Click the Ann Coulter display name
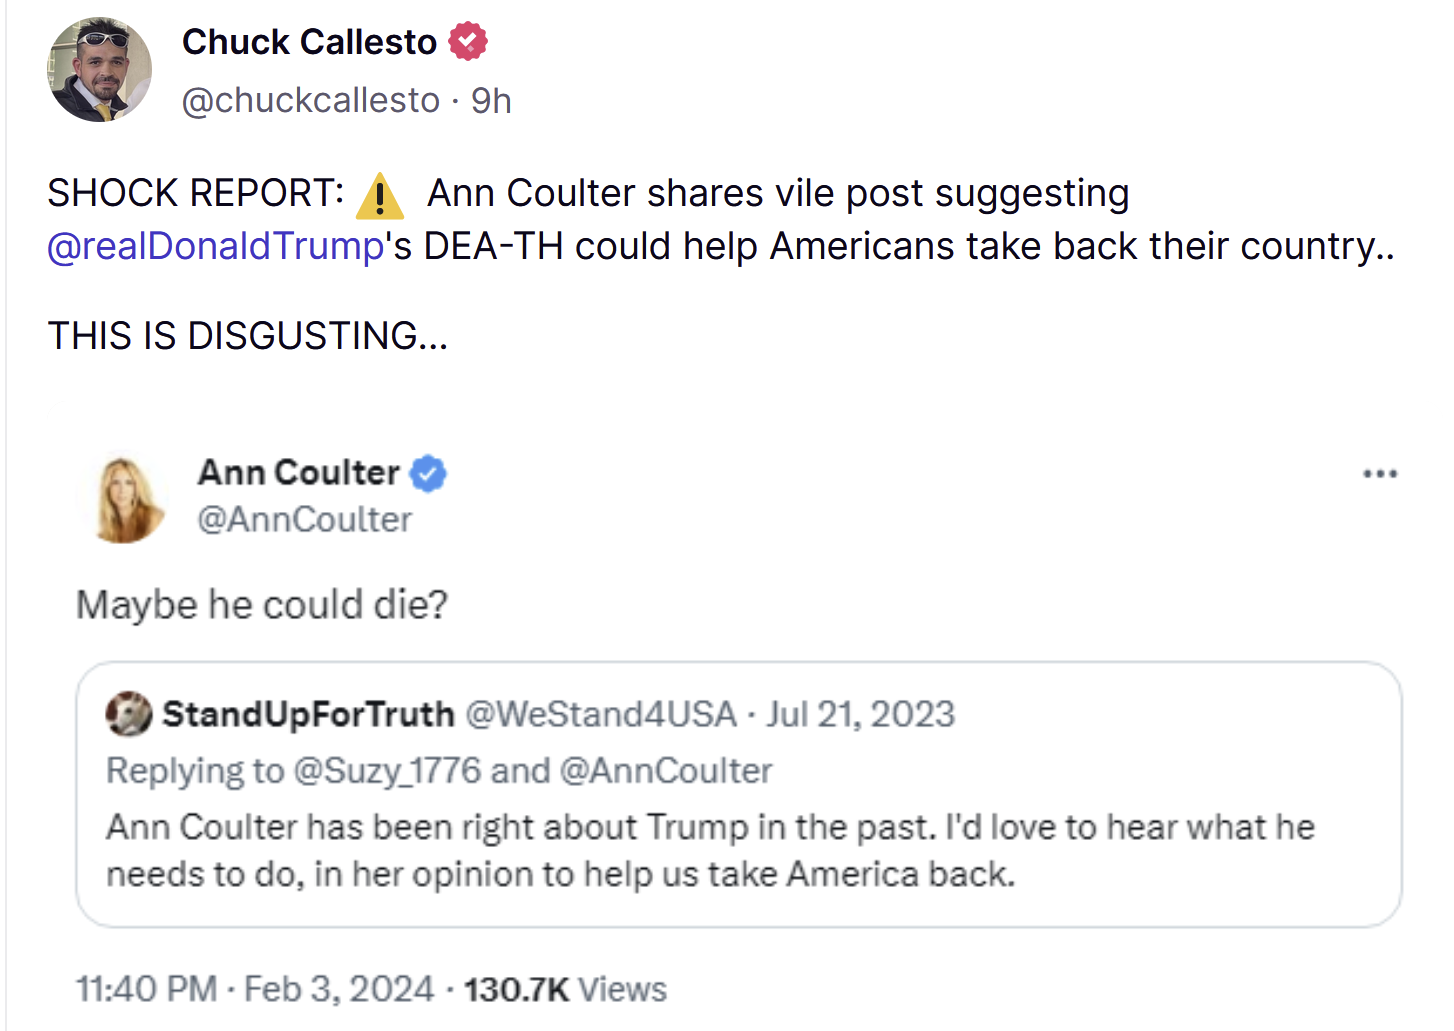 (299, 472)
